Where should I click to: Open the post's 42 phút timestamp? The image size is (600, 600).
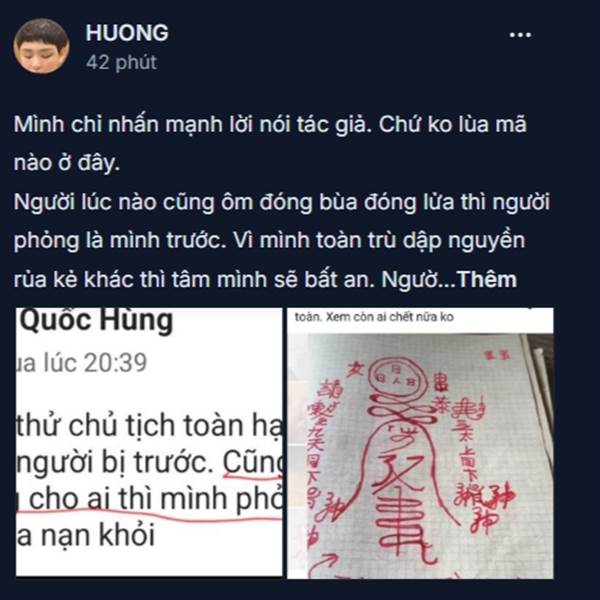tap(121, 62)
